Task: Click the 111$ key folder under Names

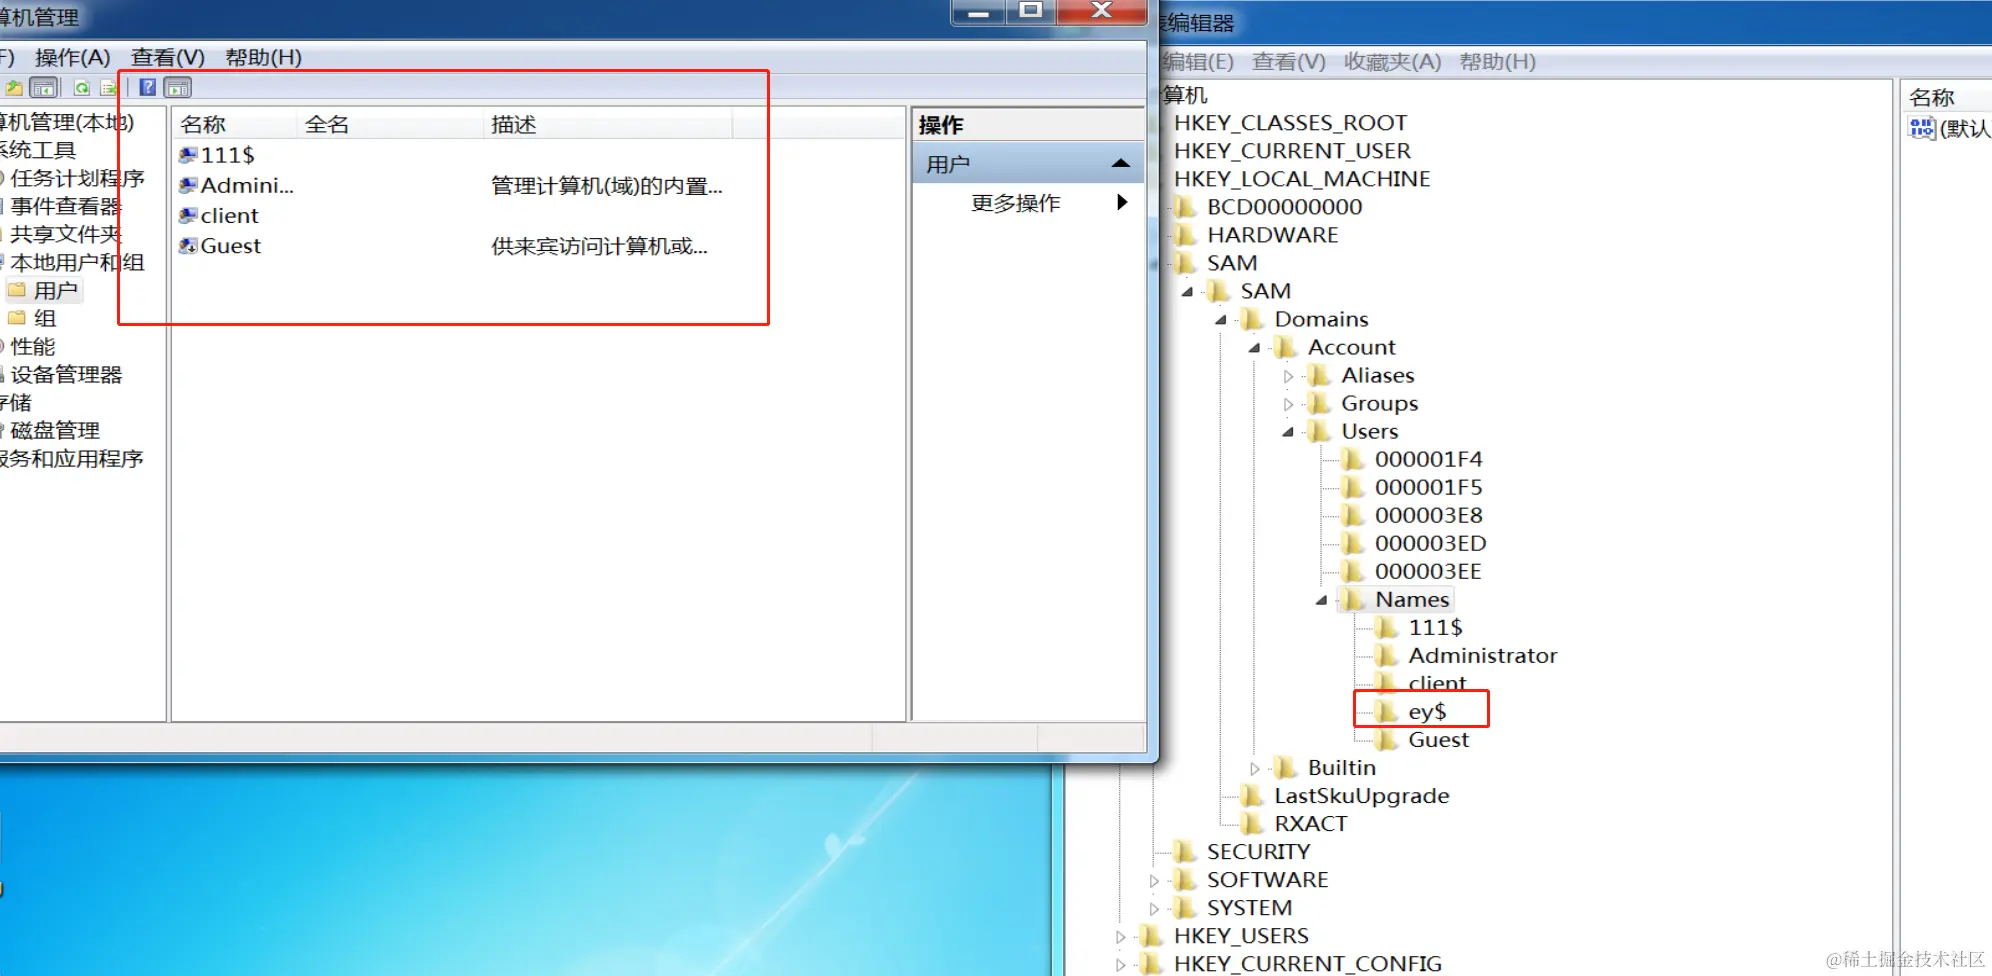Action: 1386,627
